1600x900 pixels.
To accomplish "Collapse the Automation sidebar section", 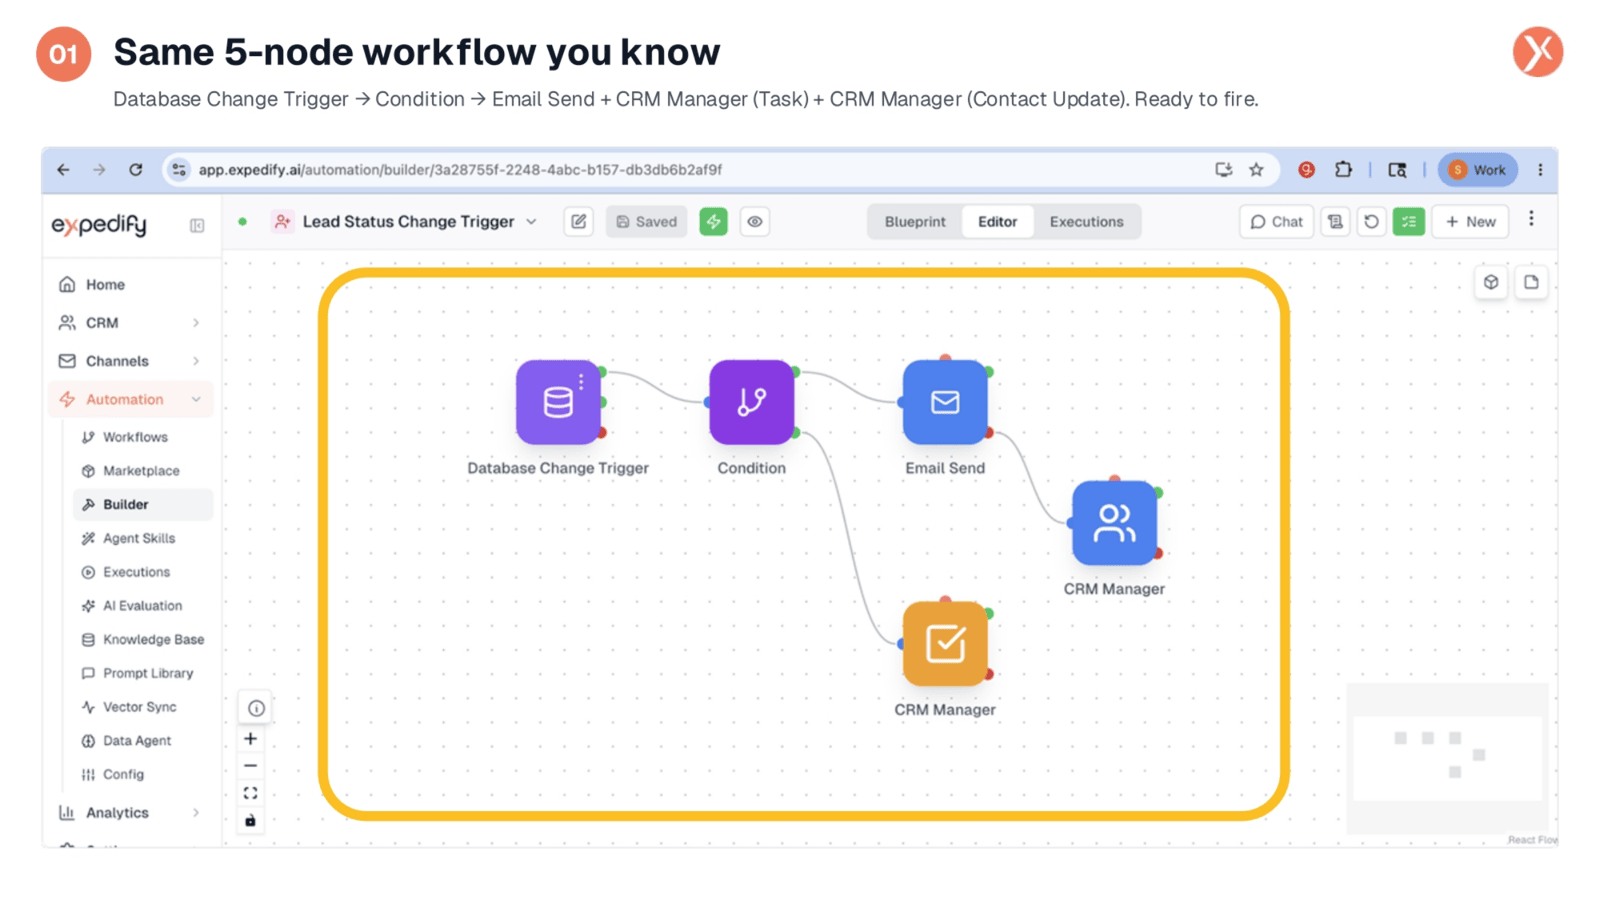I will [x=130, y=399].
